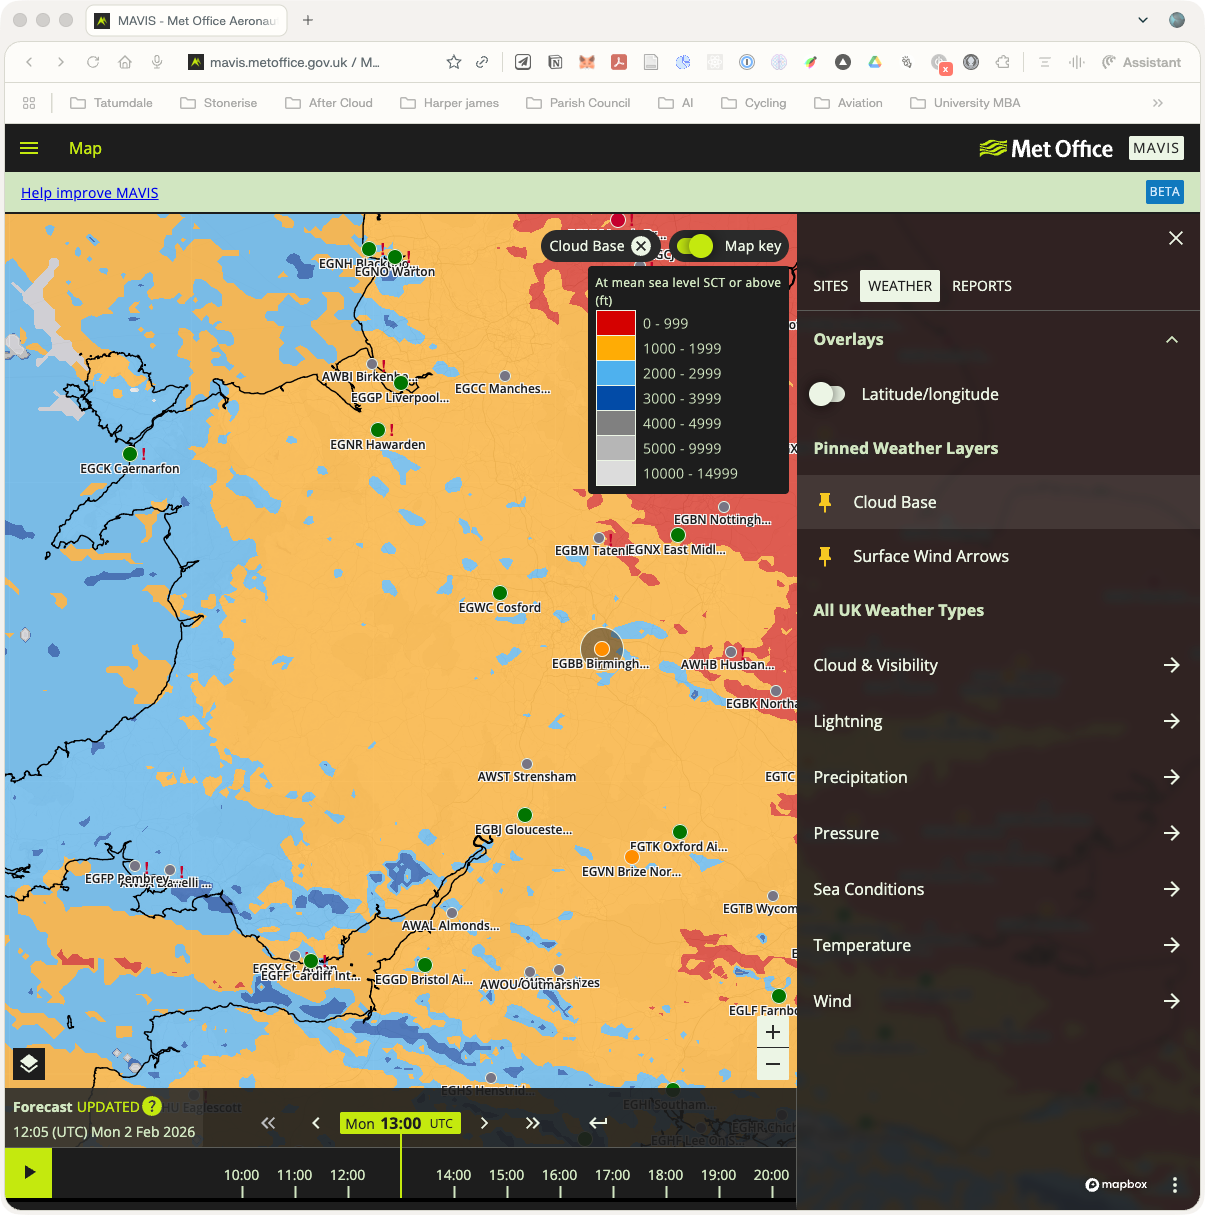Open the Assistant in browser toolbar

[1141, 62]
